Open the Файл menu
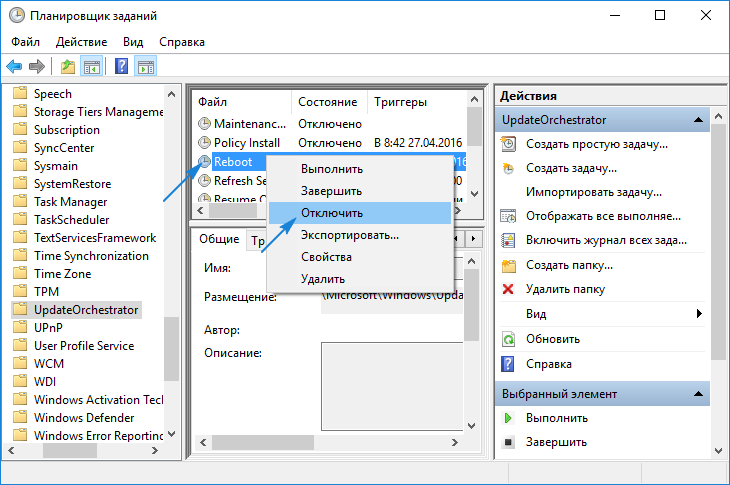The height and width of the screenshot is (485, 730). 26,42
